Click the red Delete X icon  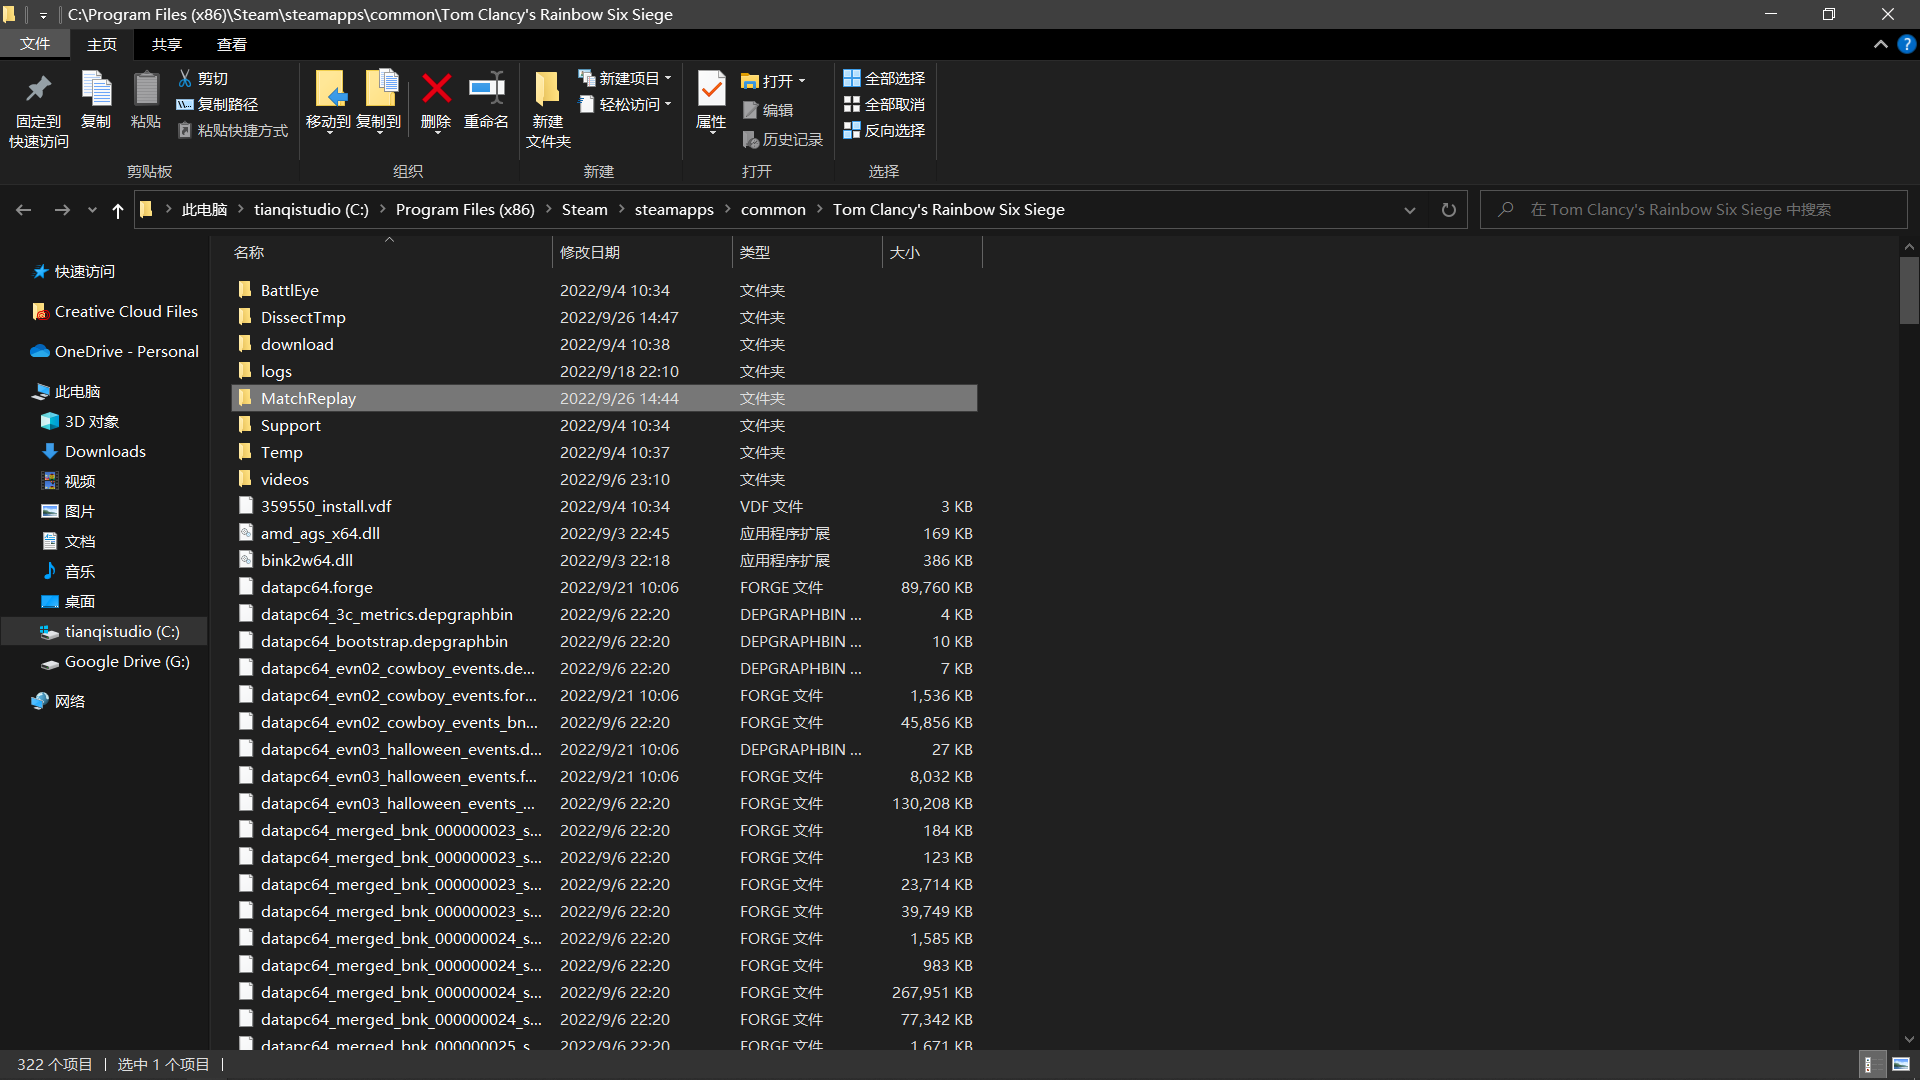click(x=436, y=89)
